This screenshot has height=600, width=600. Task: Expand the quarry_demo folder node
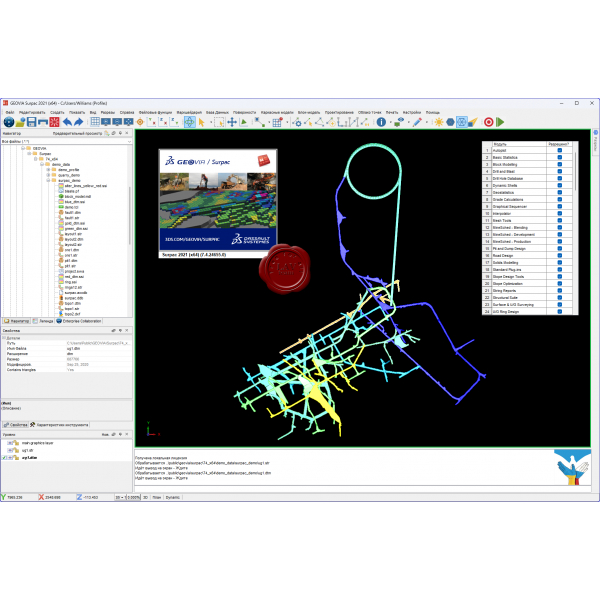click(x=48, y=175)
